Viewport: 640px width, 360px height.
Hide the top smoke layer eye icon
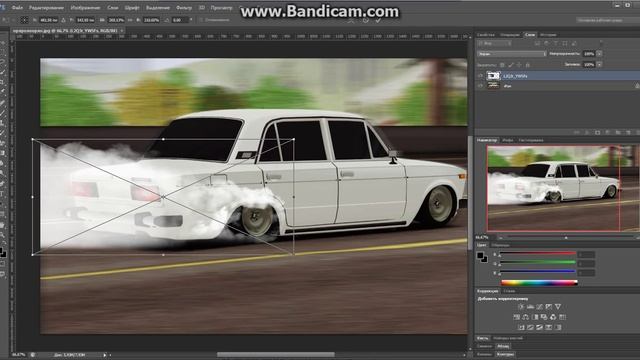[x=480, y=76]
